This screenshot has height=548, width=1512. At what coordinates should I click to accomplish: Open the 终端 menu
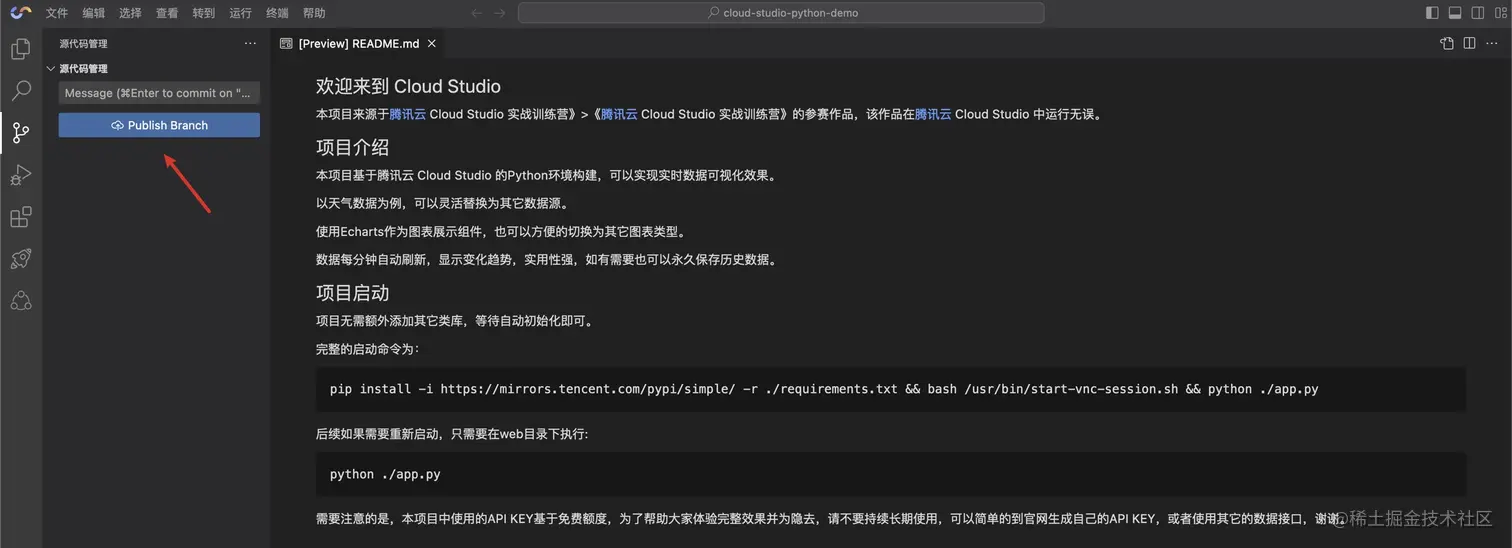[x=277, y=13]
